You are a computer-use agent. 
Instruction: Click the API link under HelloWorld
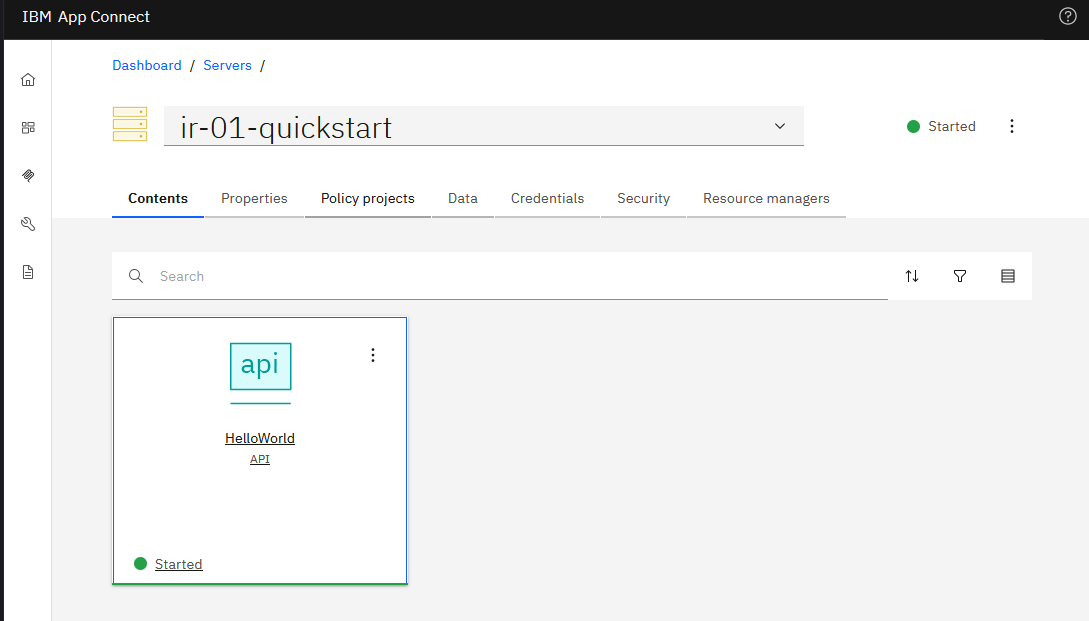point(260,459)
